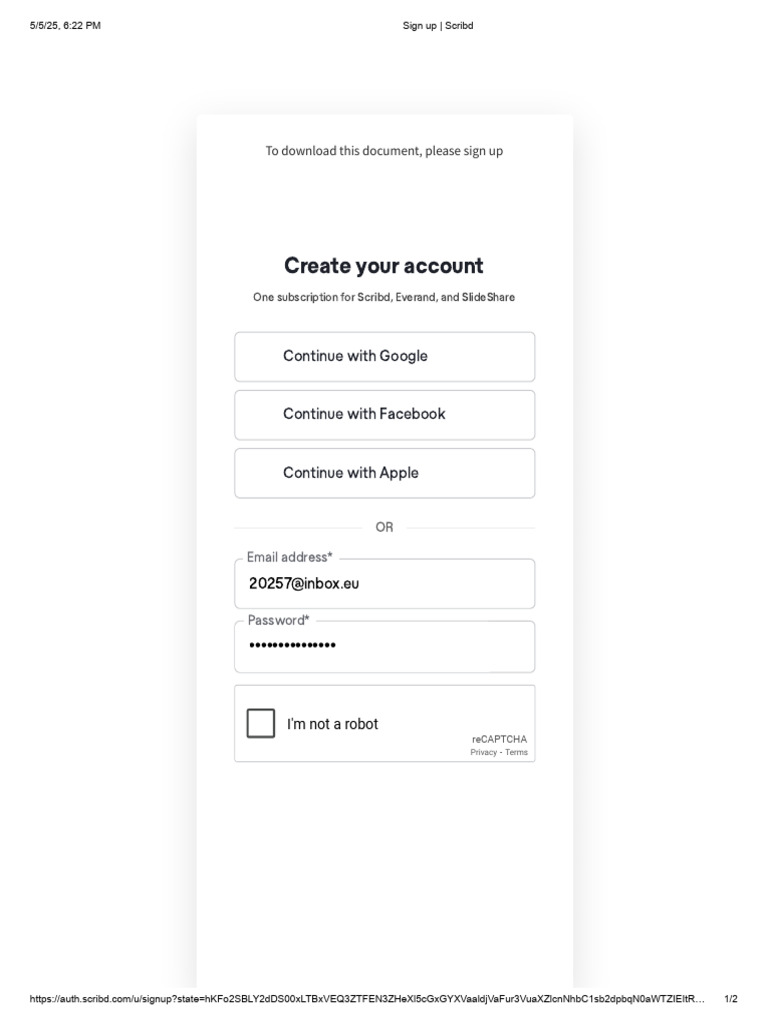This screenshot has height=1024, width=768.
Task: Click the 'Sign up | Scribd' page title
Action: pos(437,26)
